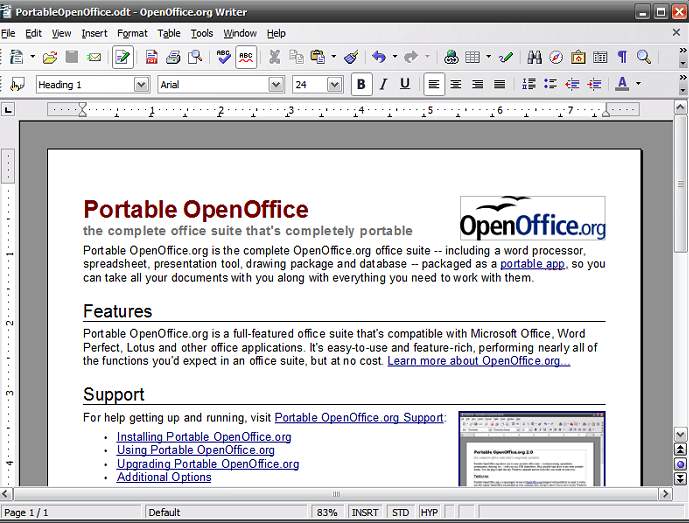The image size is (689, 523).
Task: Click the Paste clipboard icon
Action: pos(318,57)
